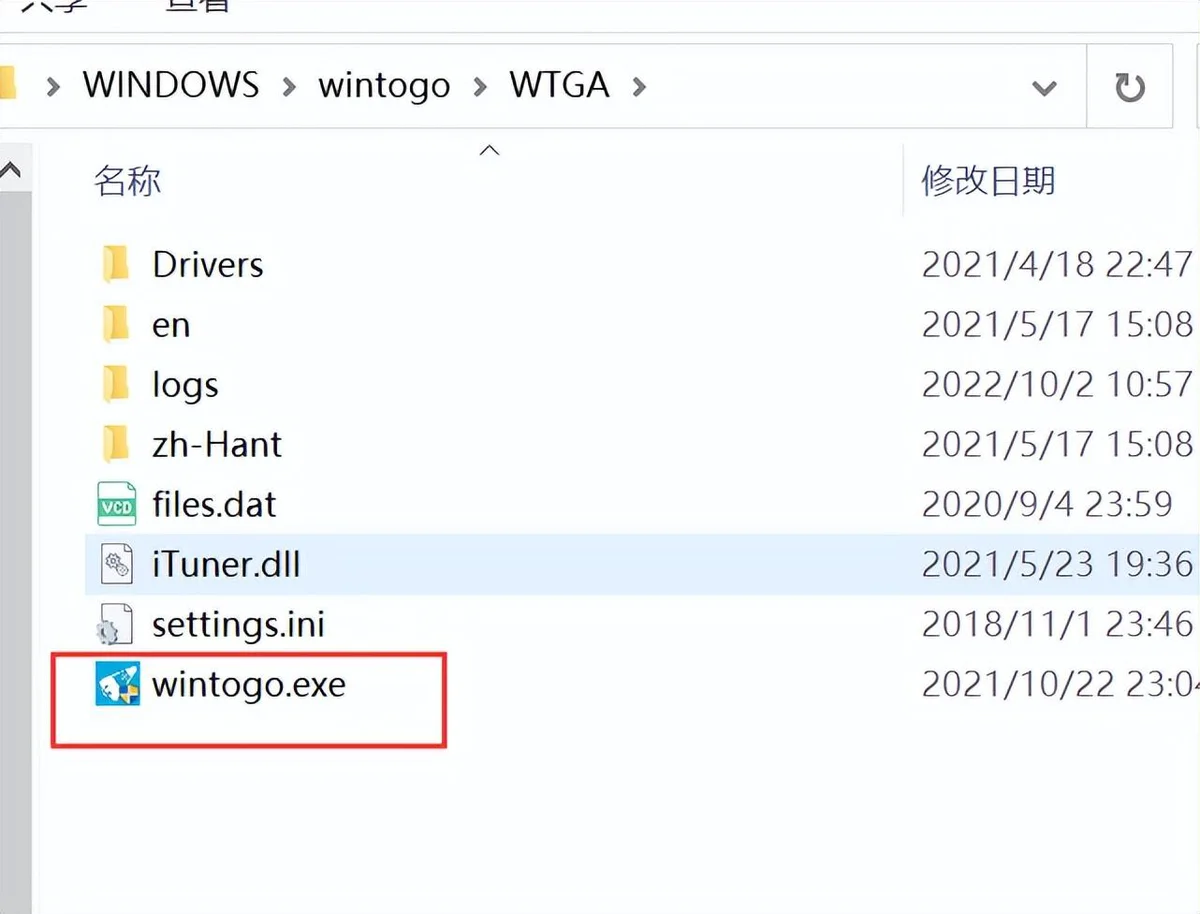This screenshot has width=1200, height=914.
Task: Select the Drivers folder name
Action: pyautogui.click(x=208, y=265)
